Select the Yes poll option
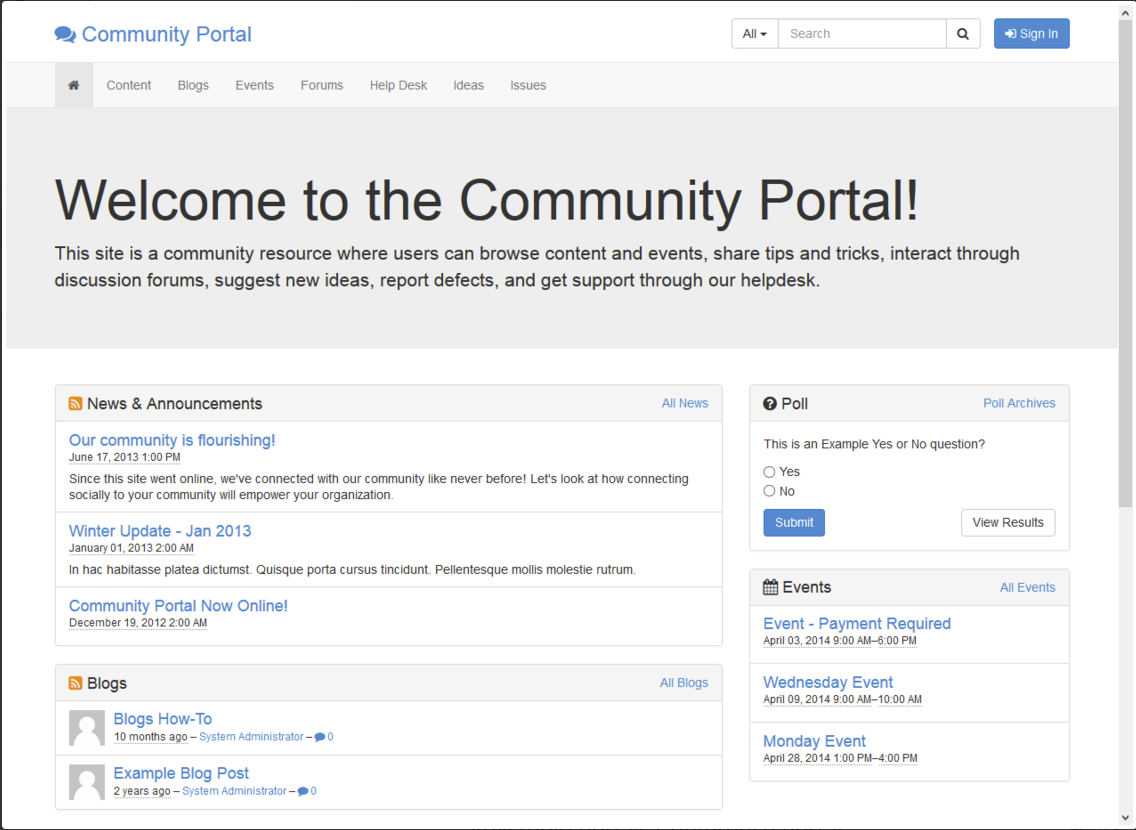Image resolution: width=1136 pixels, height=830 pixels. pos(769,471)
